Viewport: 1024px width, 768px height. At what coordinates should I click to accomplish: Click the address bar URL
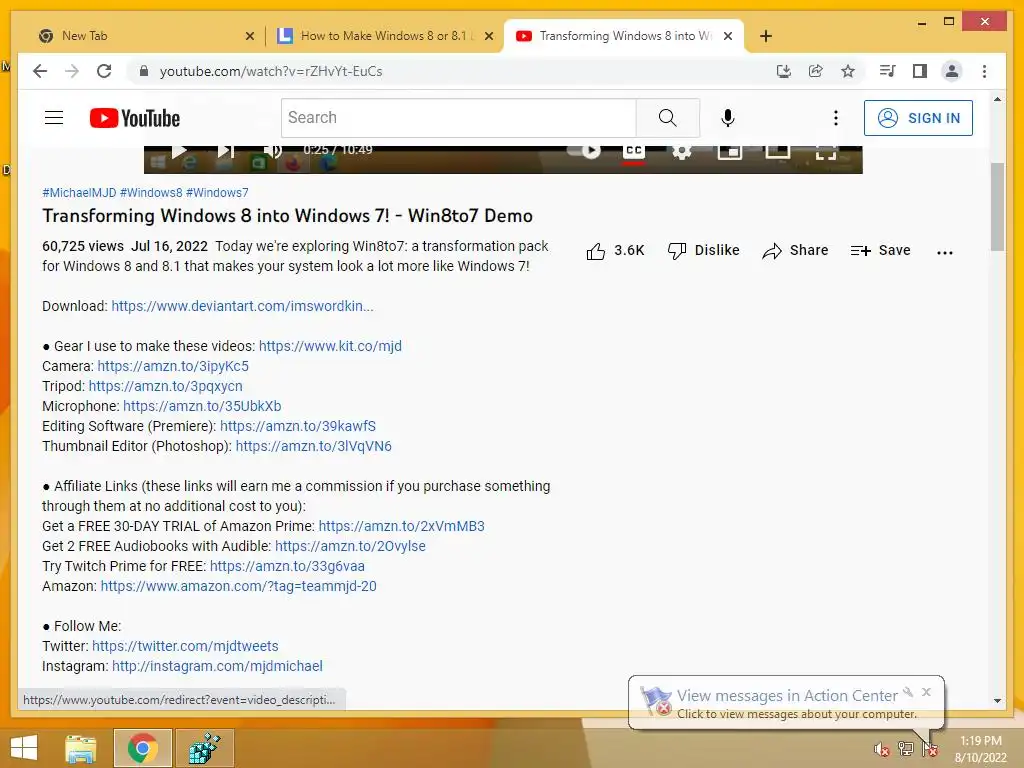[271, 71]
